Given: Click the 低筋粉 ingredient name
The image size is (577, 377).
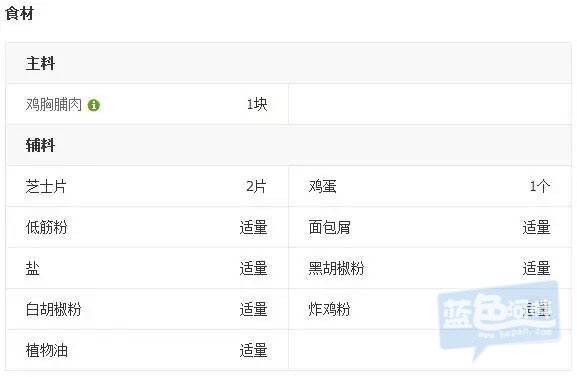Looking at the screenshot, I should coord(46,227).
